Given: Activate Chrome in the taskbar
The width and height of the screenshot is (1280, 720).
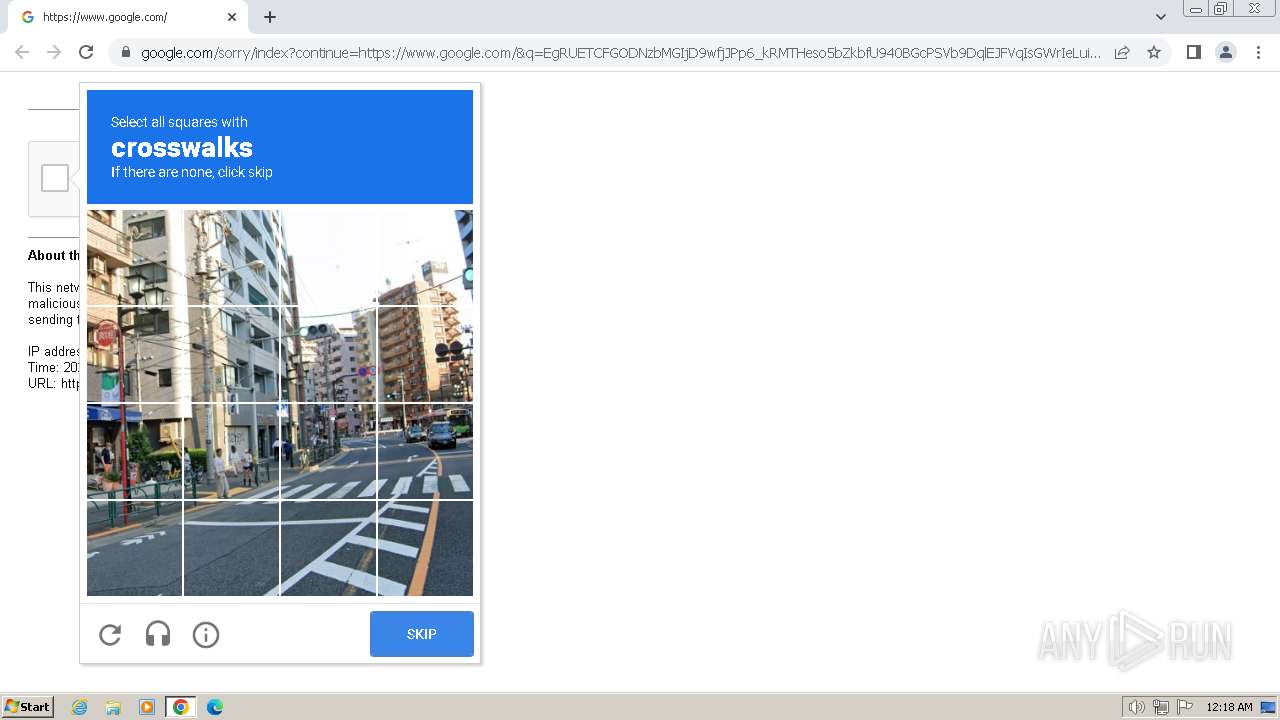Looking at the screenshot, I should 181,707.
